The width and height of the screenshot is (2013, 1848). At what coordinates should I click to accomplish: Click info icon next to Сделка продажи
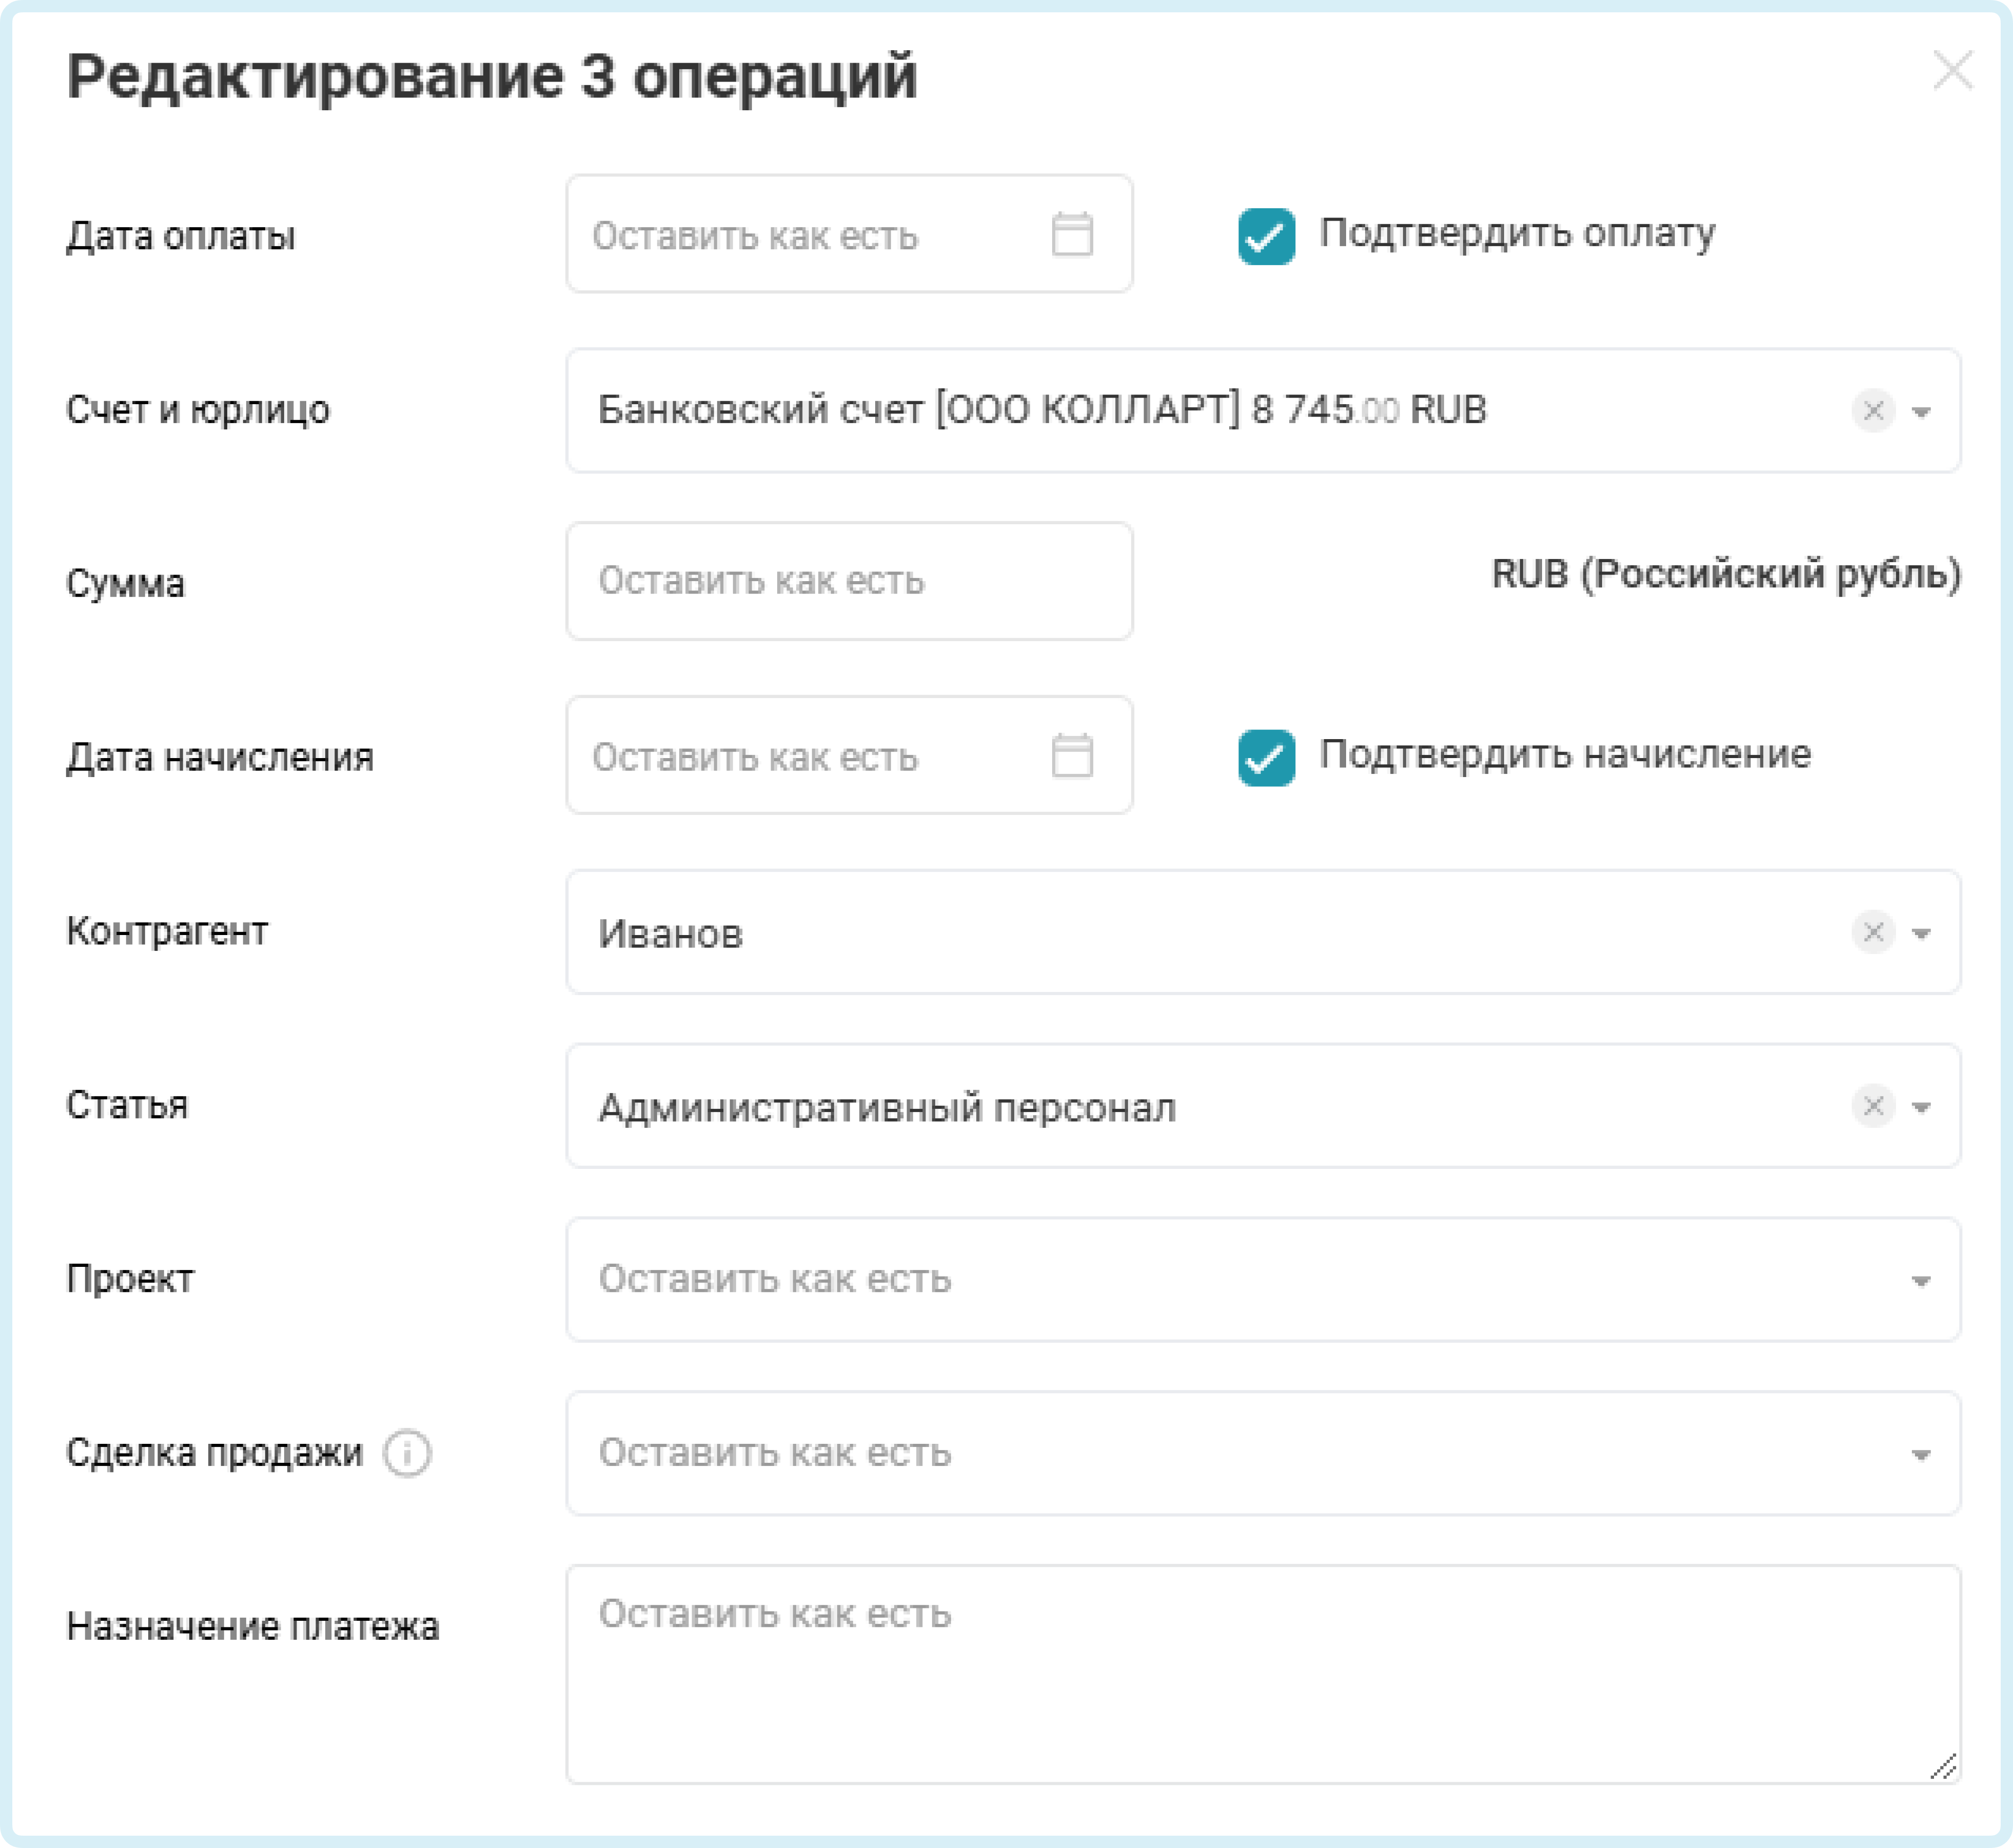[407, 1453]
